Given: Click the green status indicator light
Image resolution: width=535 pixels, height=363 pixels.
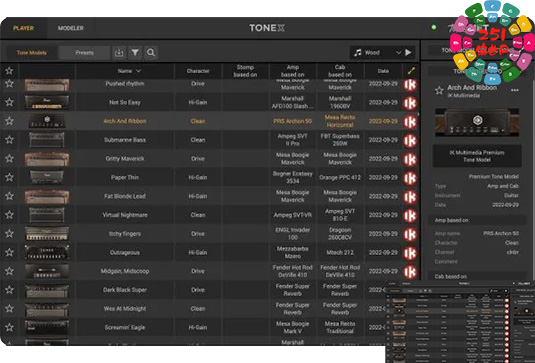Looking at the screenshot, I should [x=434, y=27].
